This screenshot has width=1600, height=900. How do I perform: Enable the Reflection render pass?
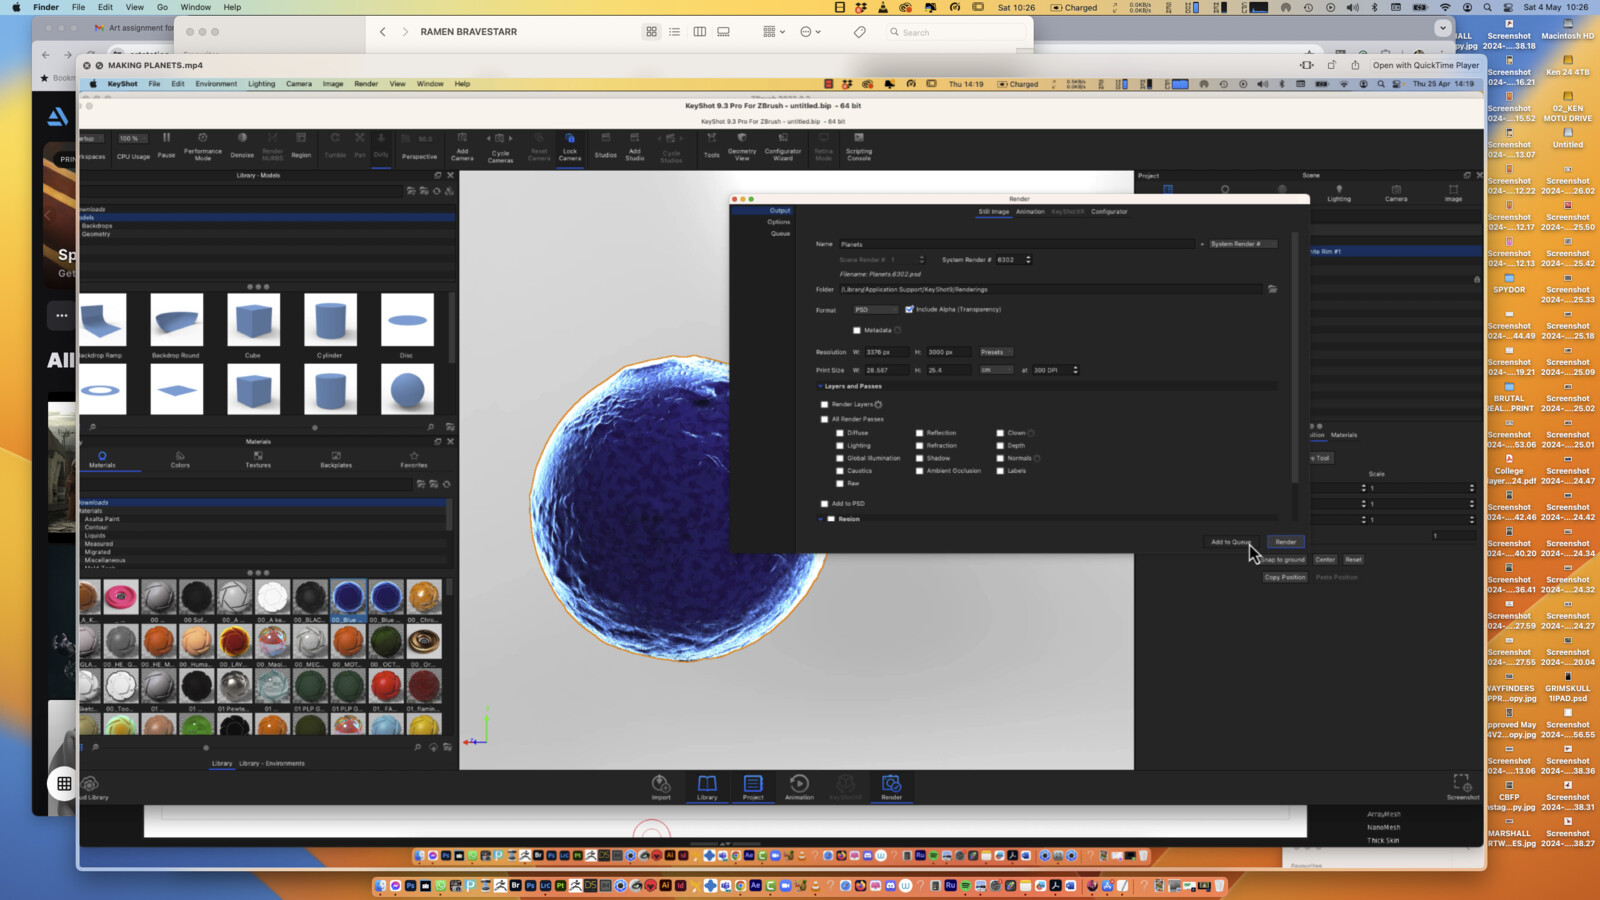(x=919, y=433)
